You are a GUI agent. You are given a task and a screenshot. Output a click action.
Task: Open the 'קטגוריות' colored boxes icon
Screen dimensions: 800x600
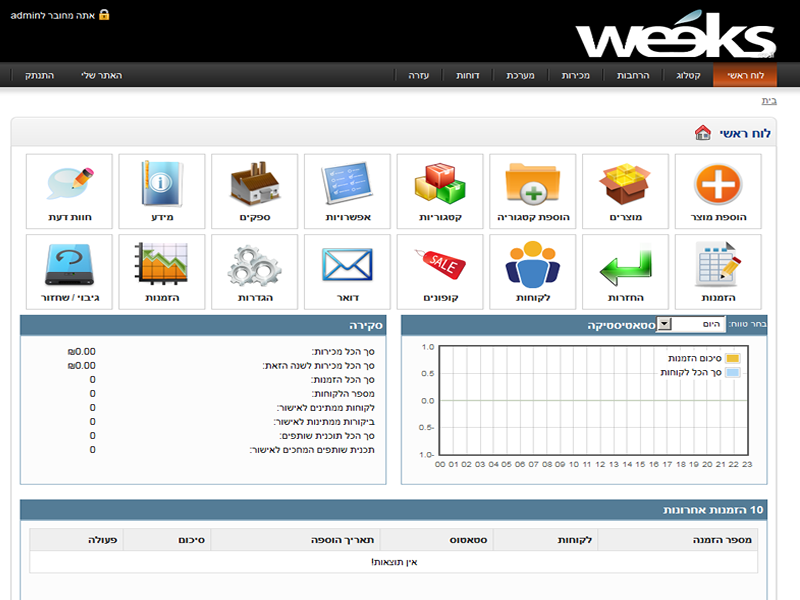click(x=440, y=185)
